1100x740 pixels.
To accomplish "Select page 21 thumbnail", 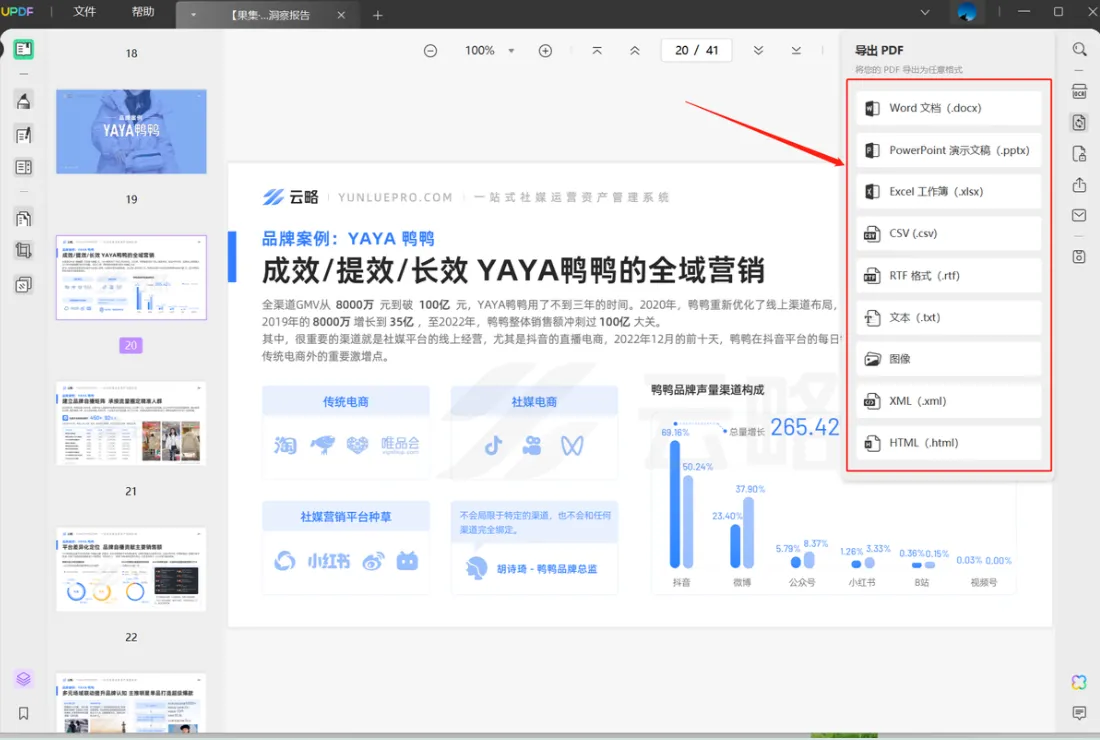I will coord(131,424).
